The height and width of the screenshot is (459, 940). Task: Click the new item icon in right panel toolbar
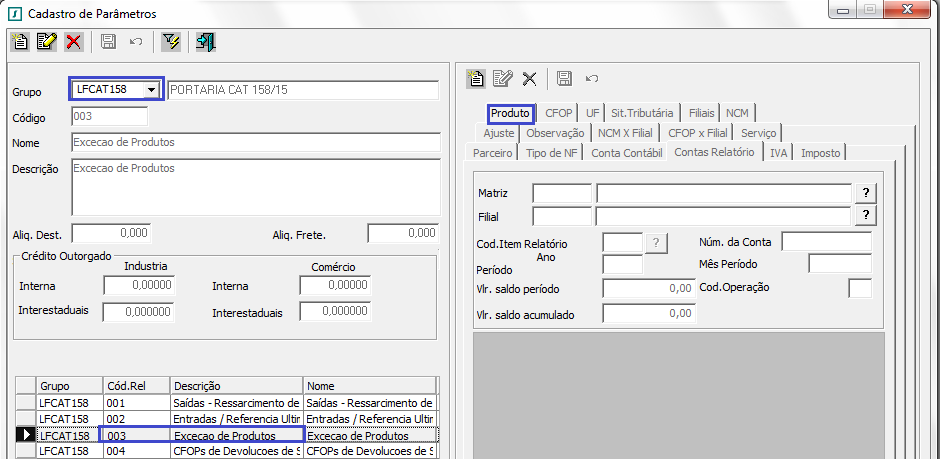pos(477,78)
